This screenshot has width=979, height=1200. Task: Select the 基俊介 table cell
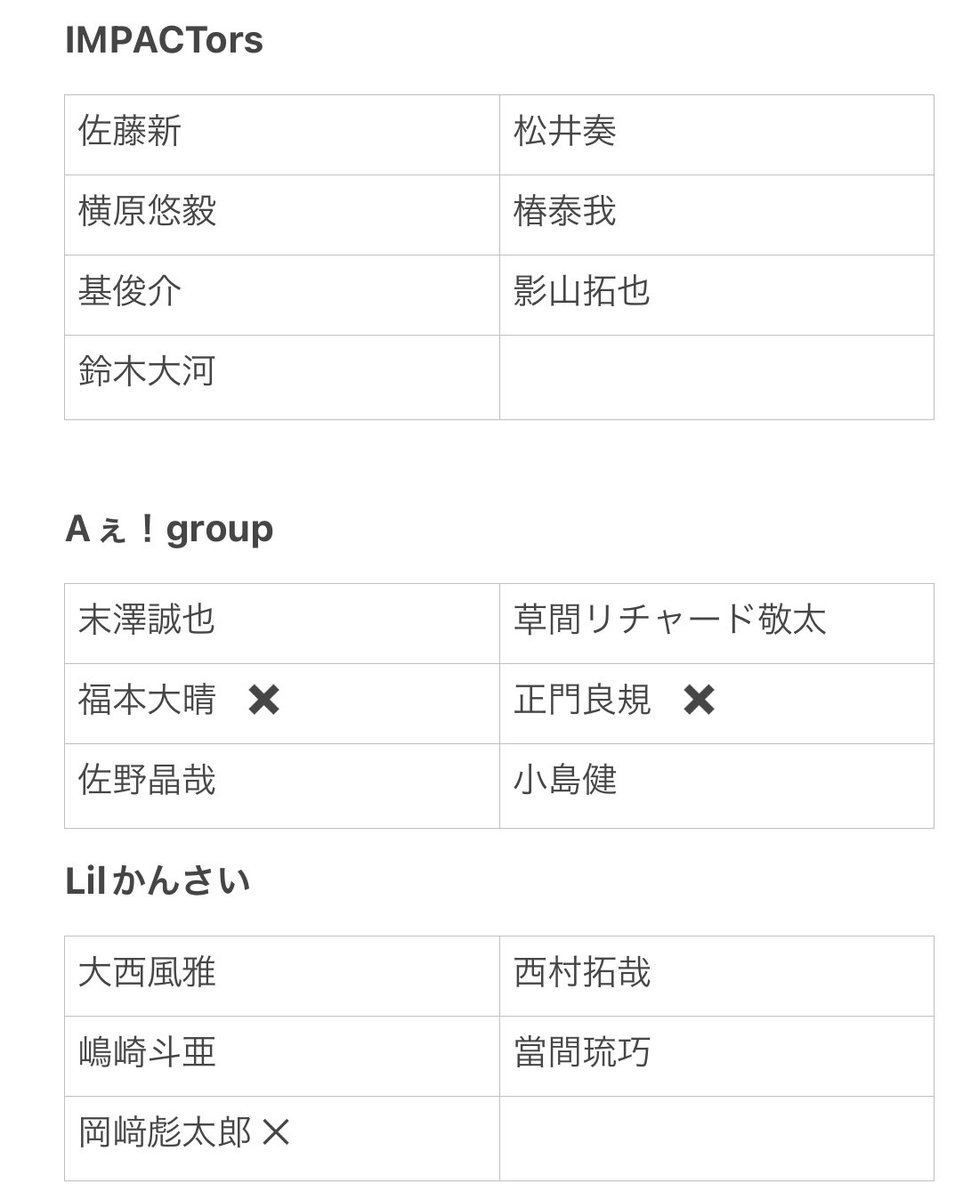pyautogui.click(x=282, y=295)
